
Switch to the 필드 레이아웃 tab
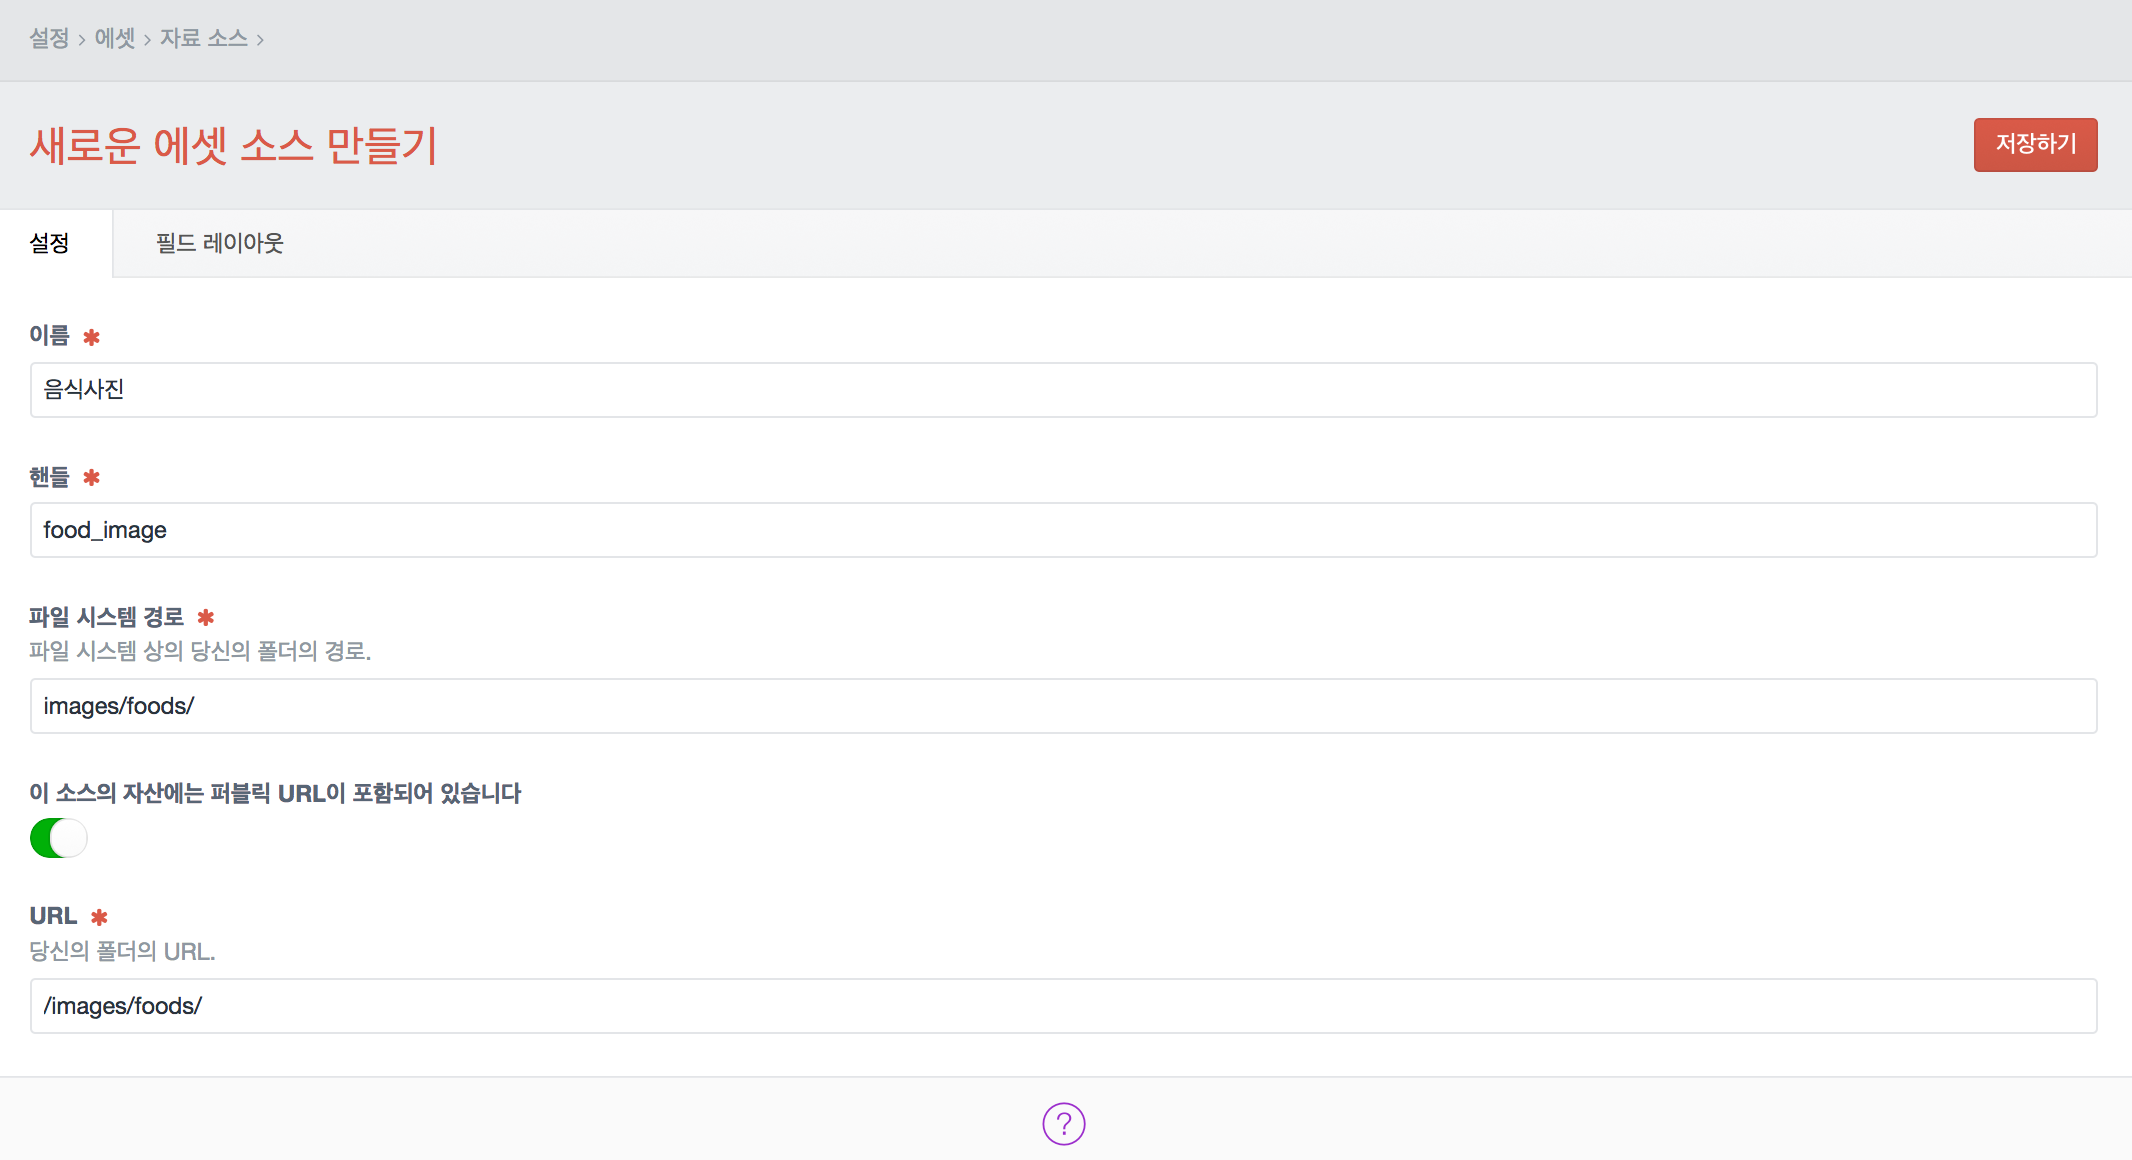[x=219, y=243]
